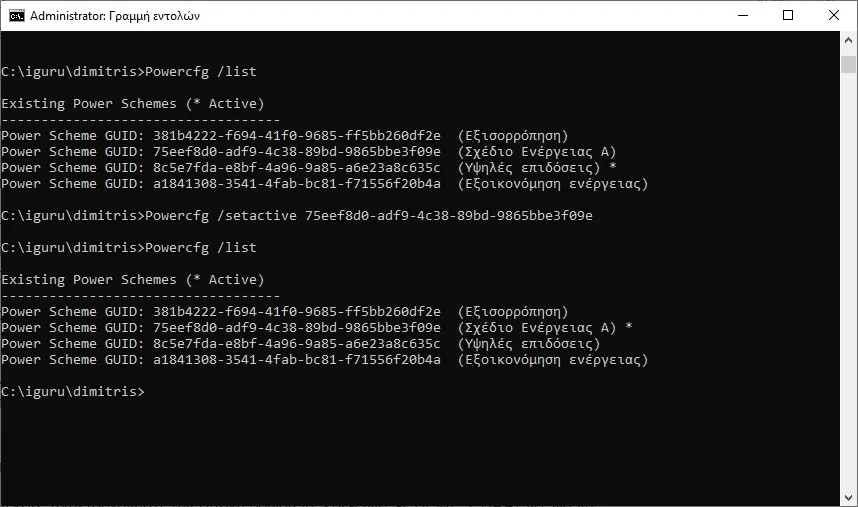
Task: Click the active 'Σχέδιο Ενέργειας A' line with asterisk
Action: tap(316, 328)
